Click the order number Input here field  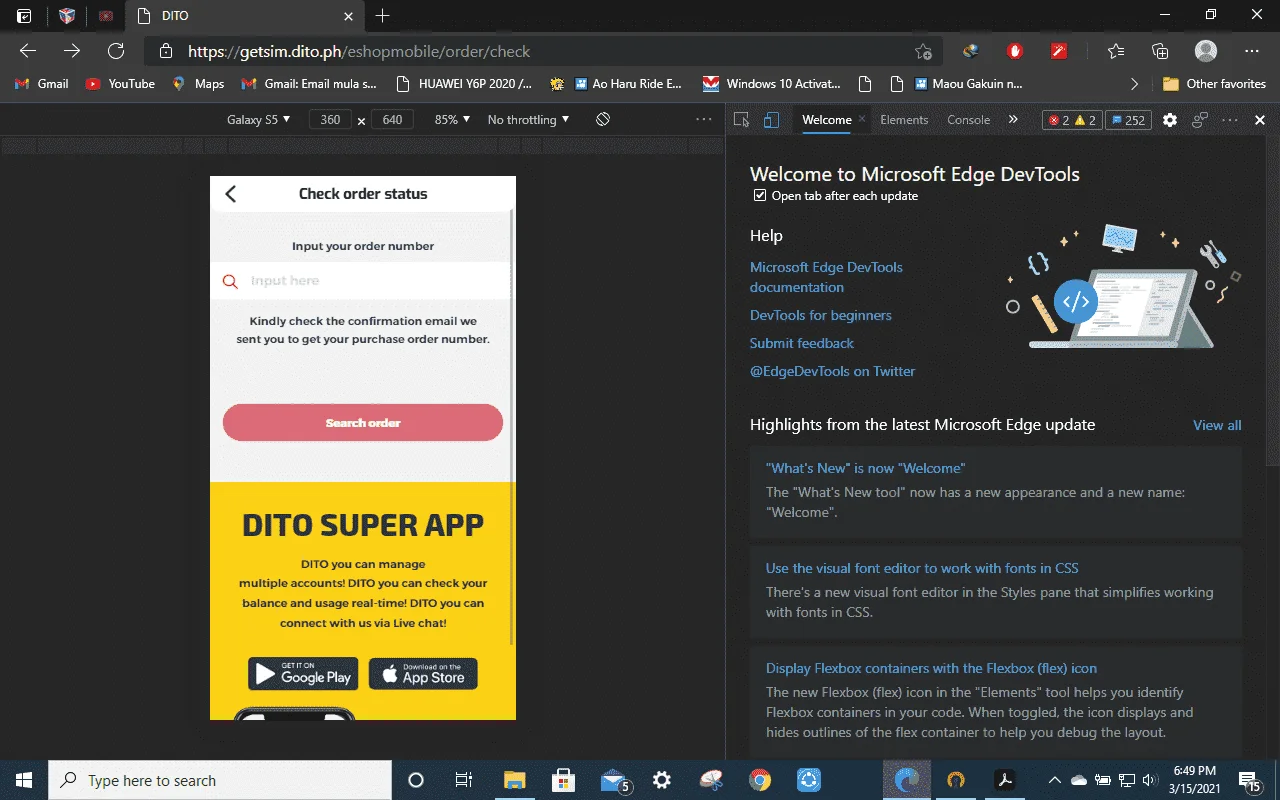pyautogui.click(x=362, y=281)
